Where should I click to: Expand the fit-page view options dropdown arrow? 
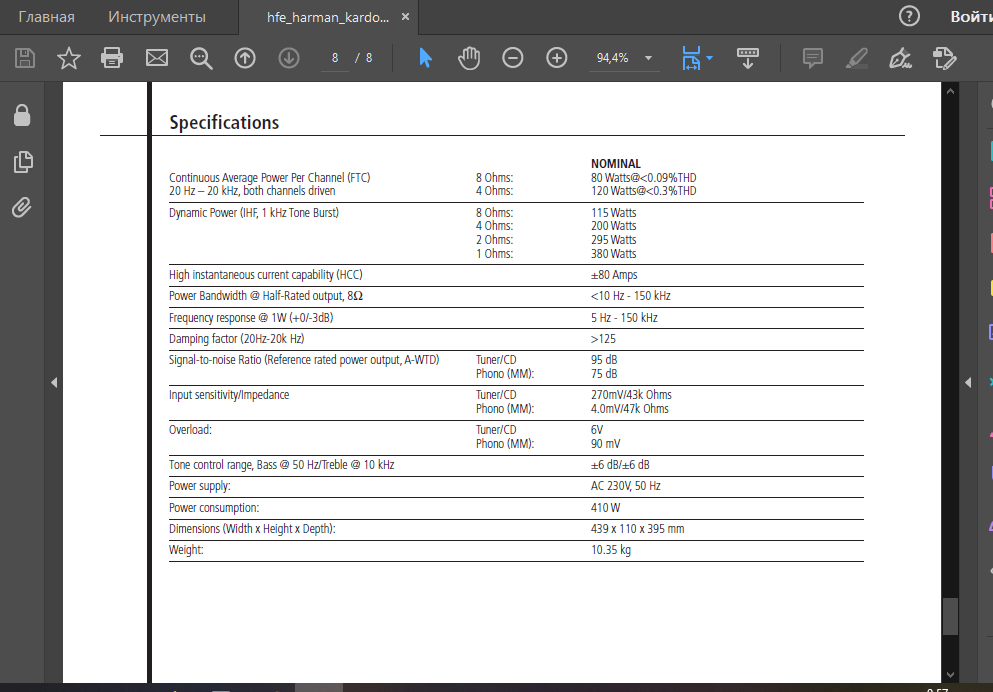point(709,58)
